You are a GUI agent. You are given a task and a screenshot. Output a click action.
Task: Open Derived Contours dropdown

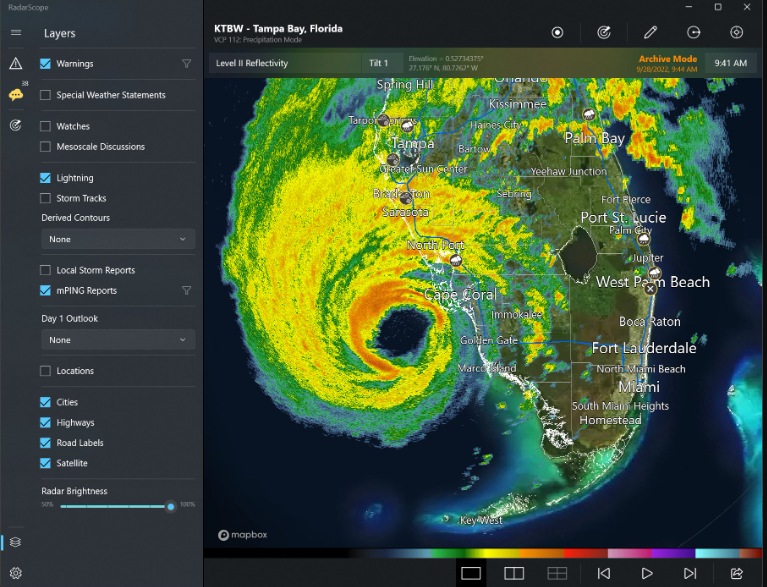coord(118,239)
